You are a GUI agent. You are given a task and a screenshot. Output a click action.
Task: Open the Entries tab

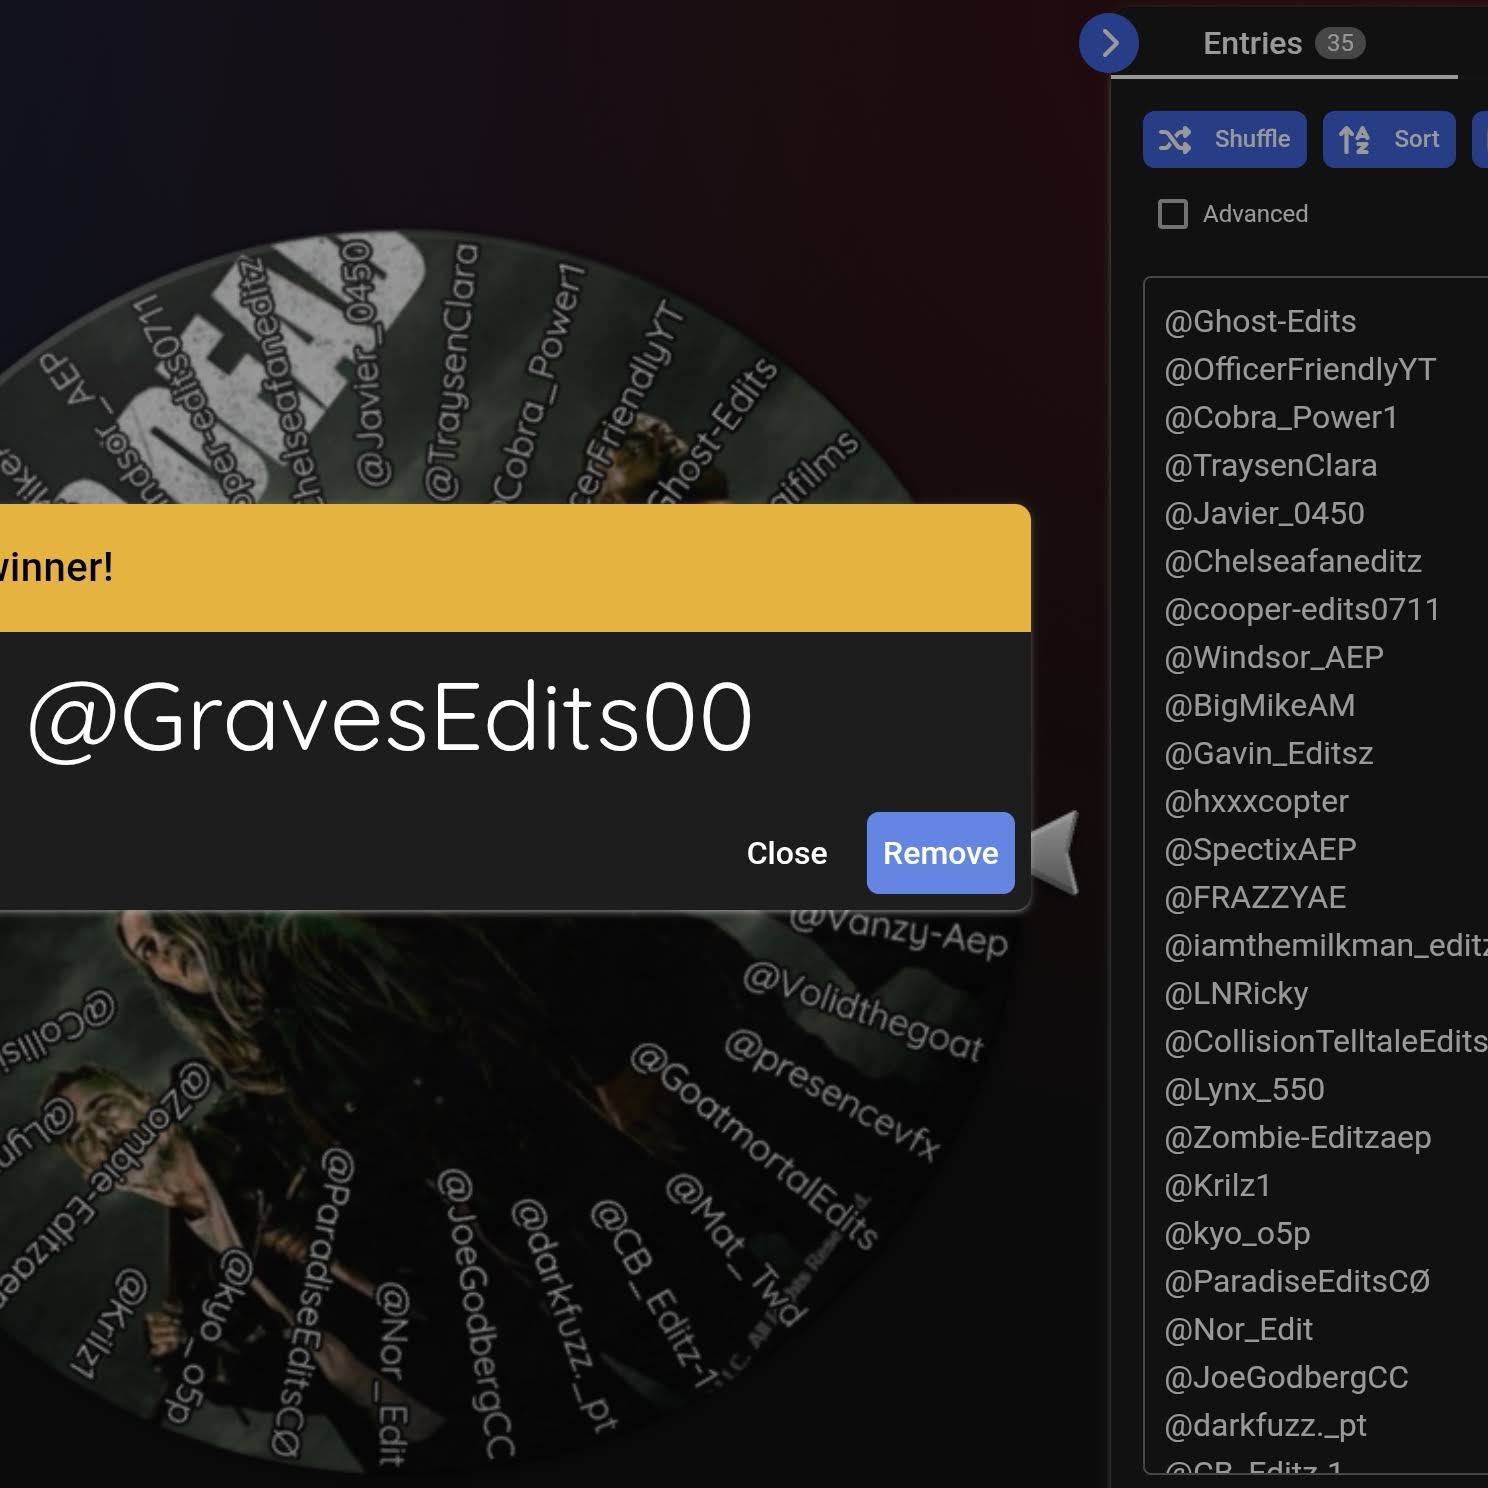pyautogui.click(x=1284, y=43)
